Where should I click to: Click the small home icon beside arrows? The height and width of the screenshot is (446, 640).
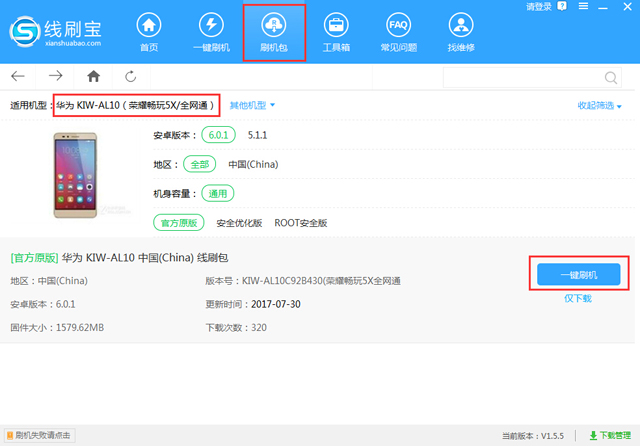pyautogui.click(x=93, y=76)
